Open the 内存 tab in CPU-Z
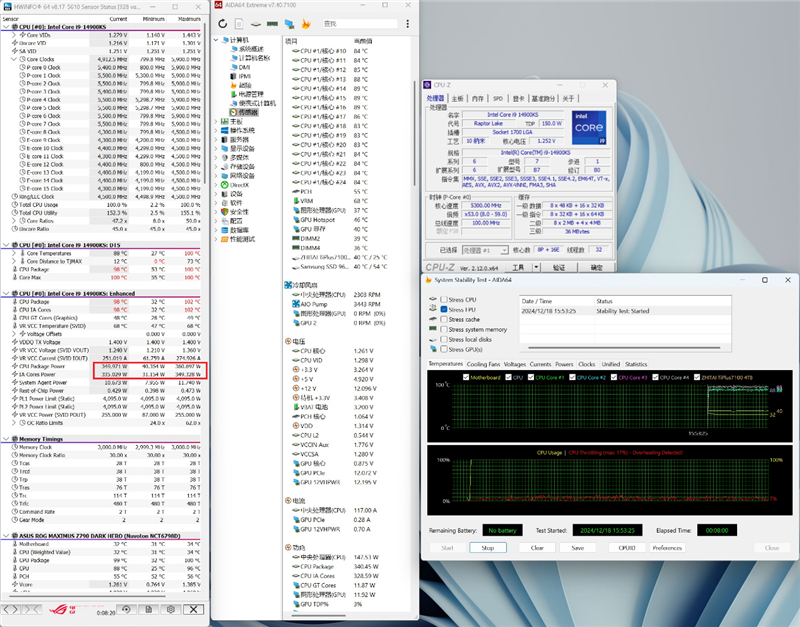 (478, 98)
